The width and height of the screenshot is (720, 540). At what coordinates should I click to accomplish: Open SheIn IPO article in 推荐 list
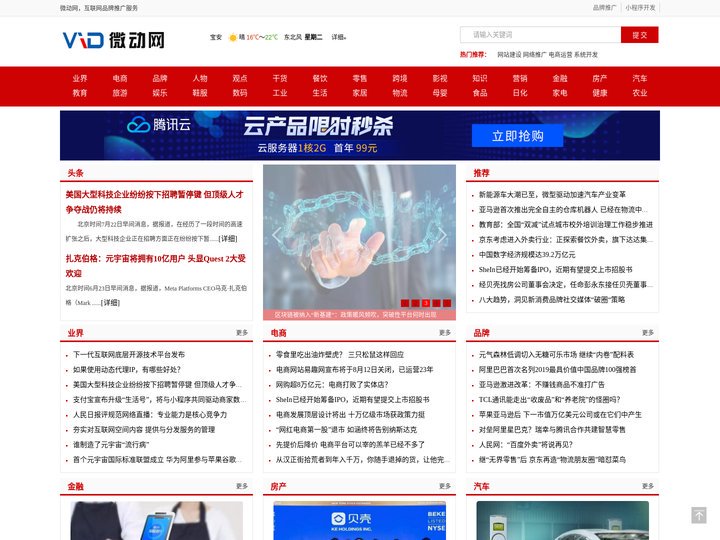[x=555, y=270]
